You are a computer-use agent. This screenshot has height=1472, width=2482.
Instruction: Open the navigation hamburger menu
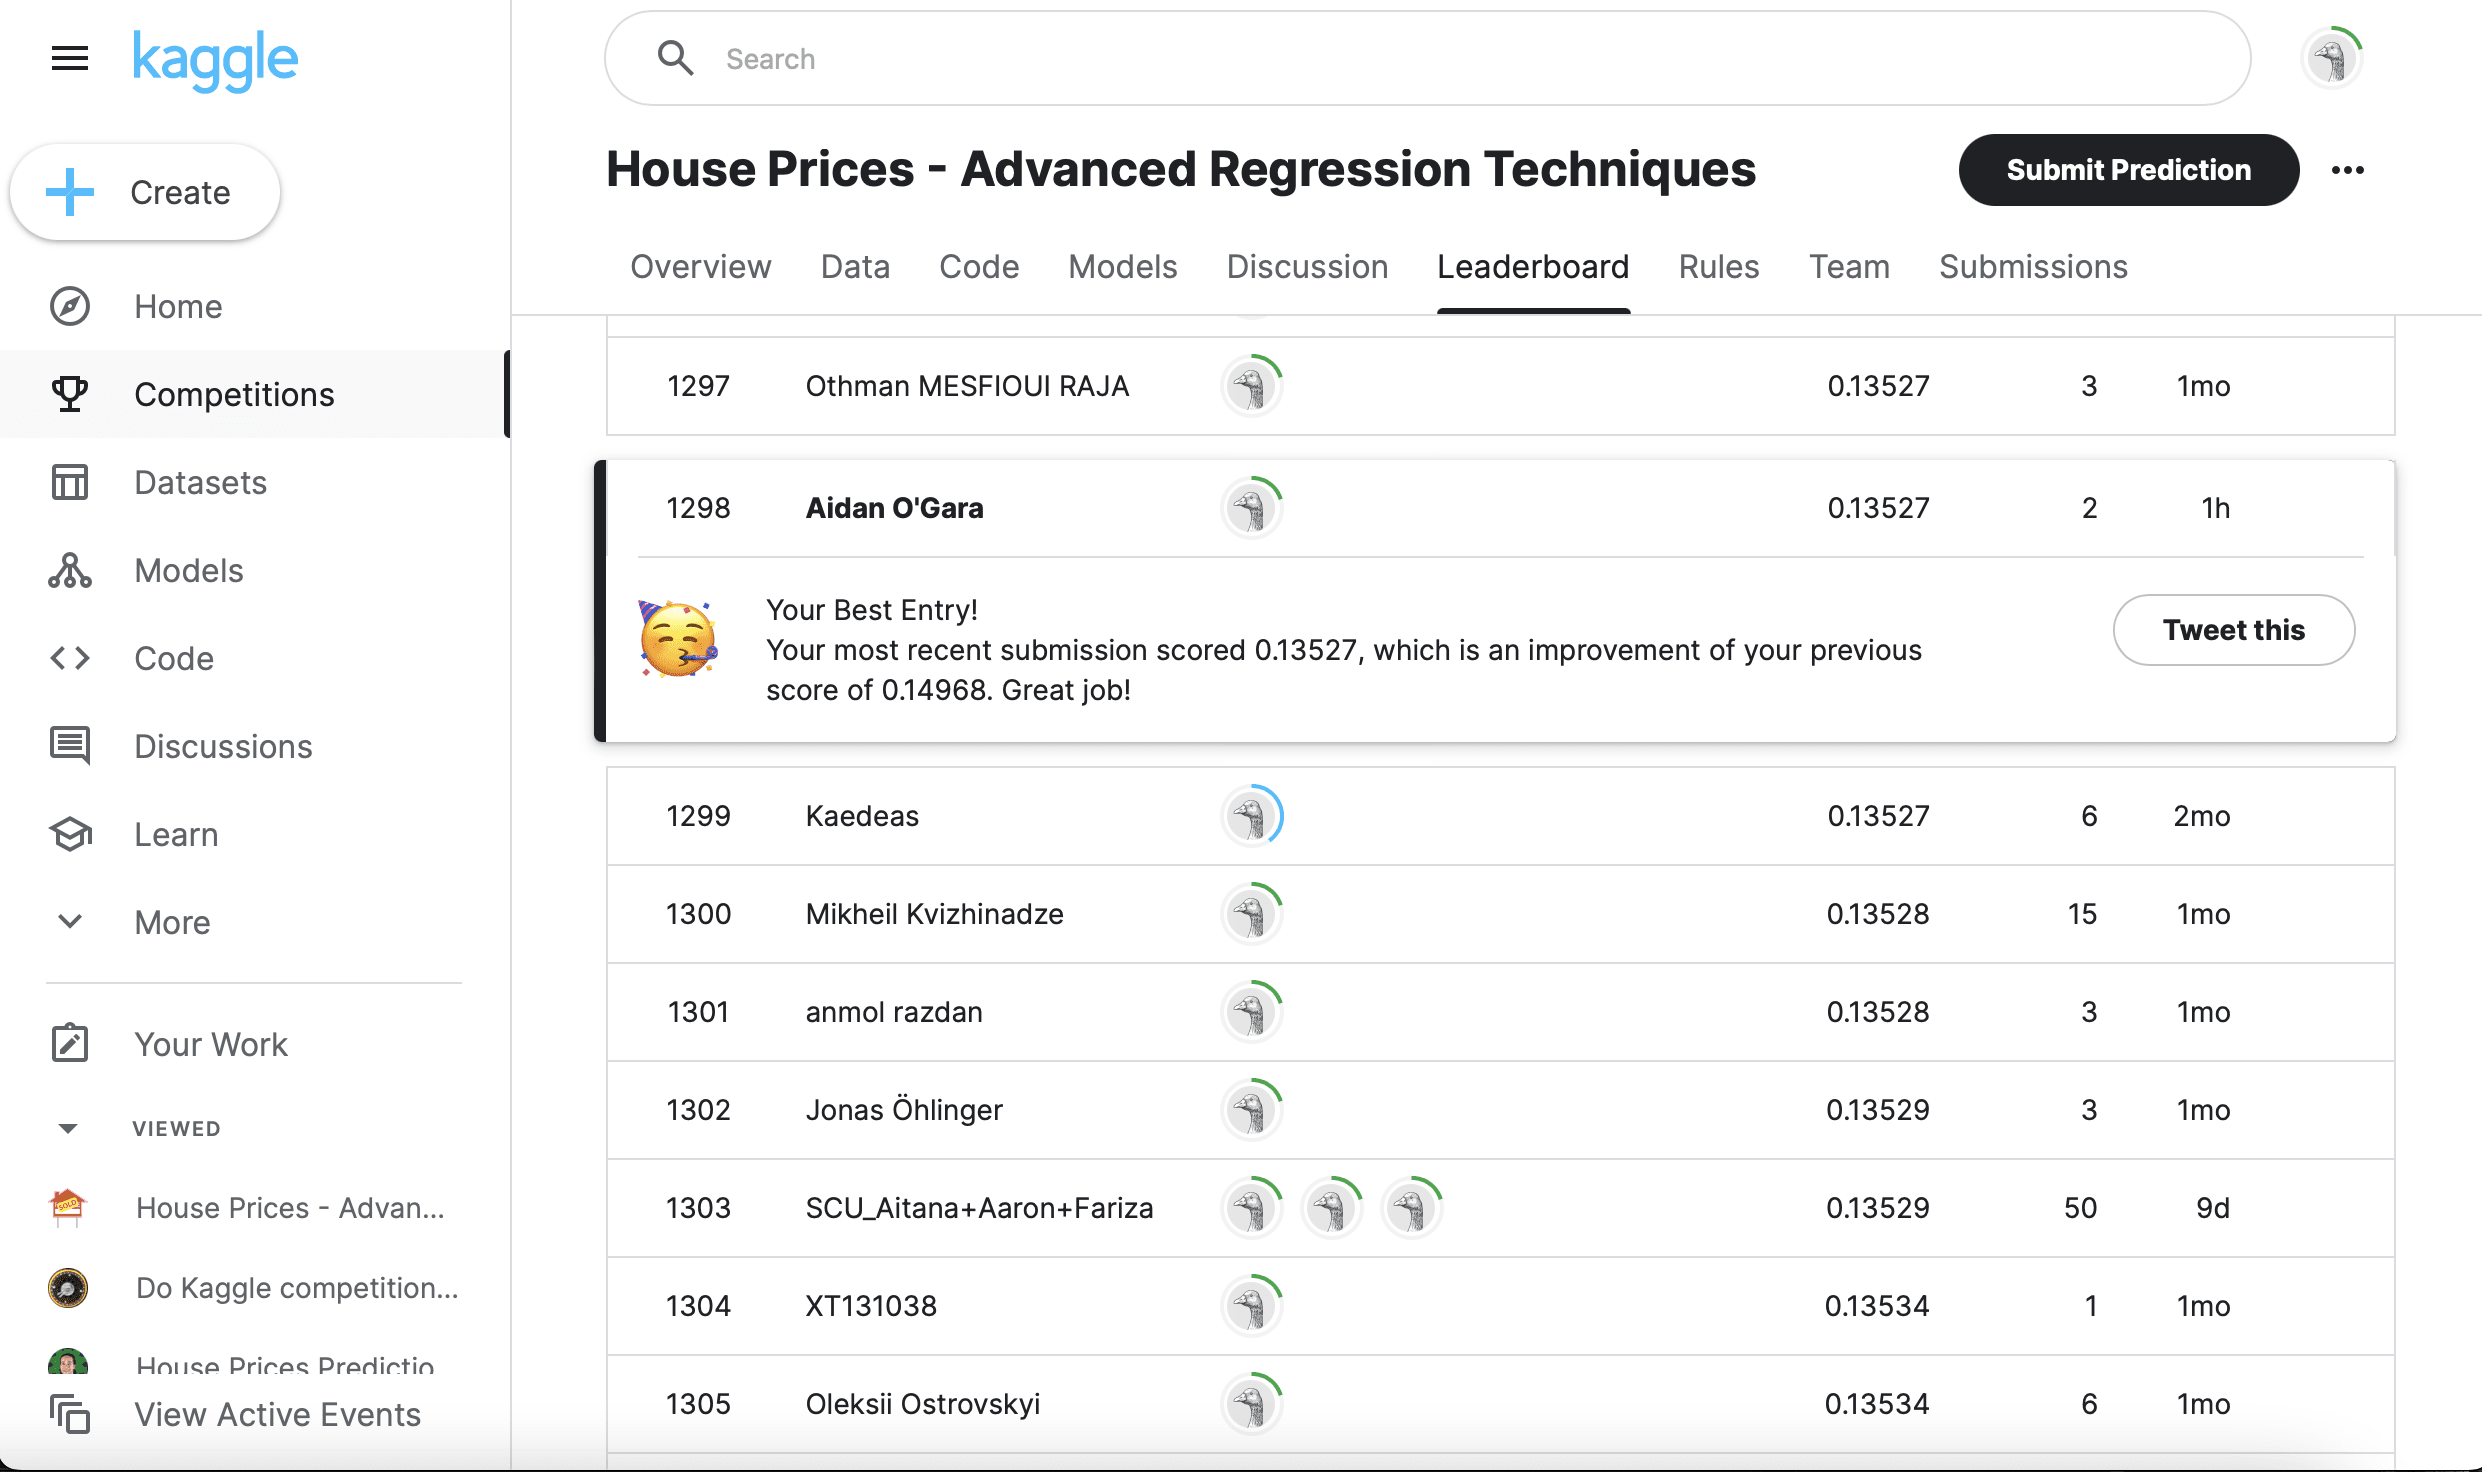pos(68,58)
